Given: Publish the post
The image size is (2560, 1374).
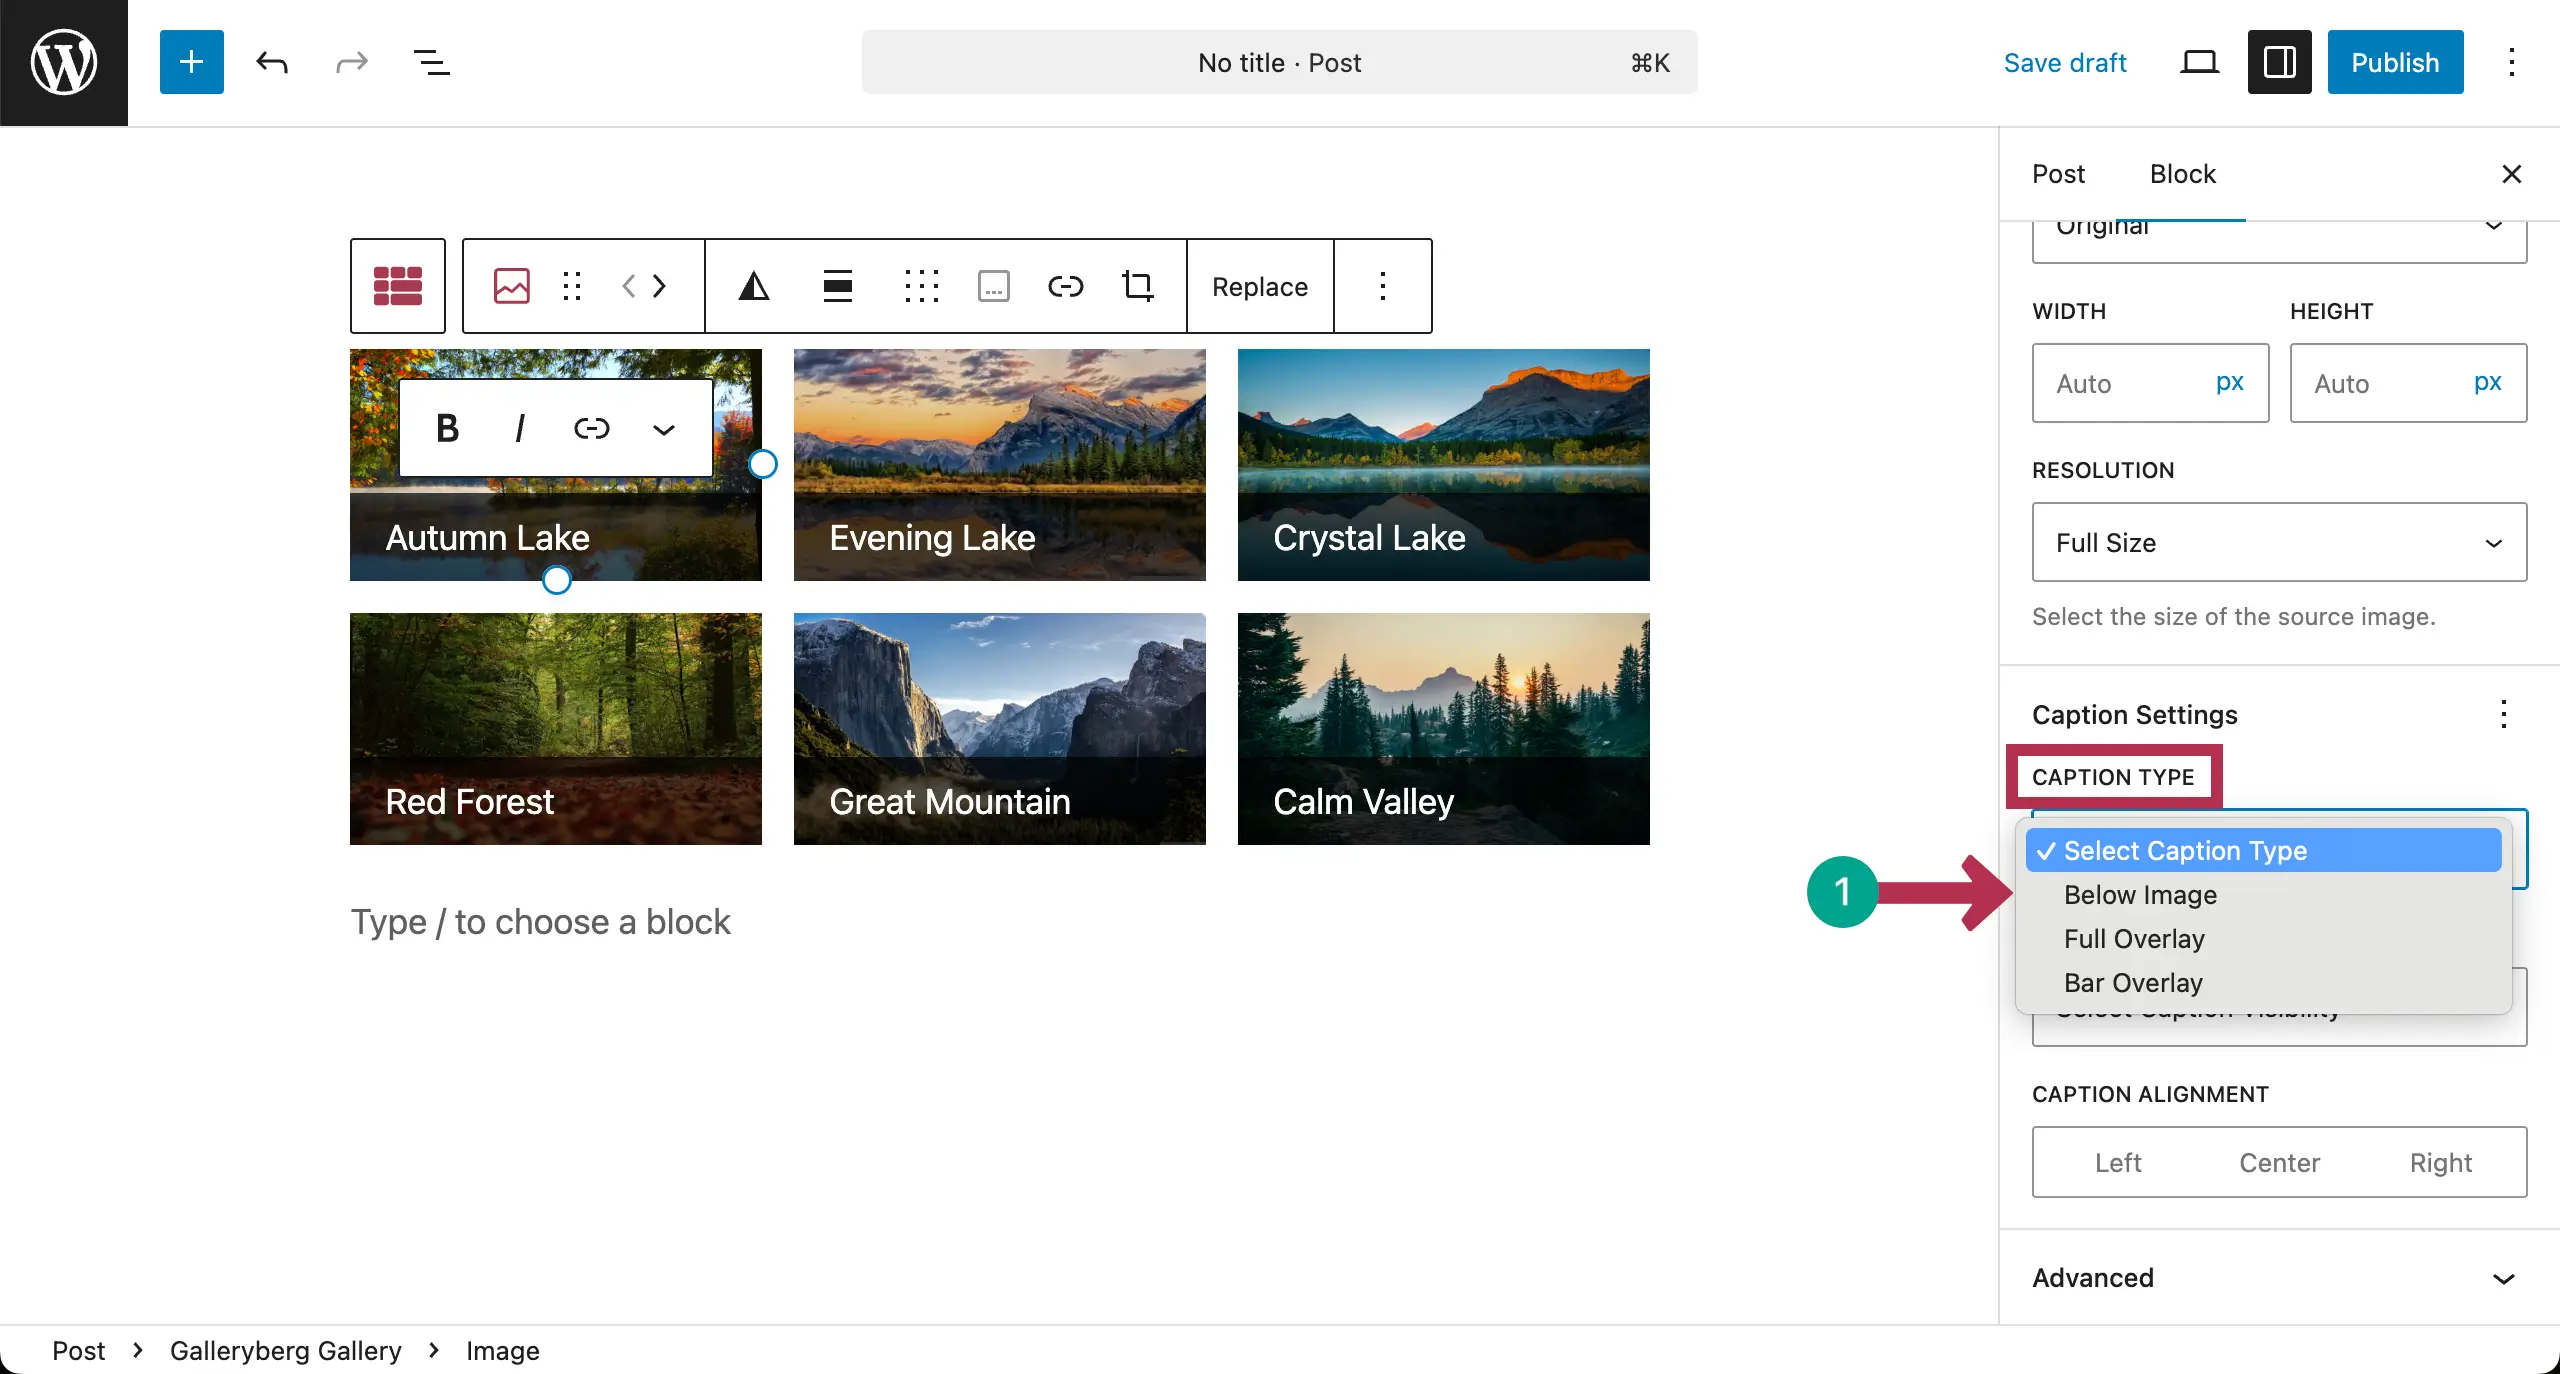Looking at the screenshot, I should click(x=2394, y=62).
